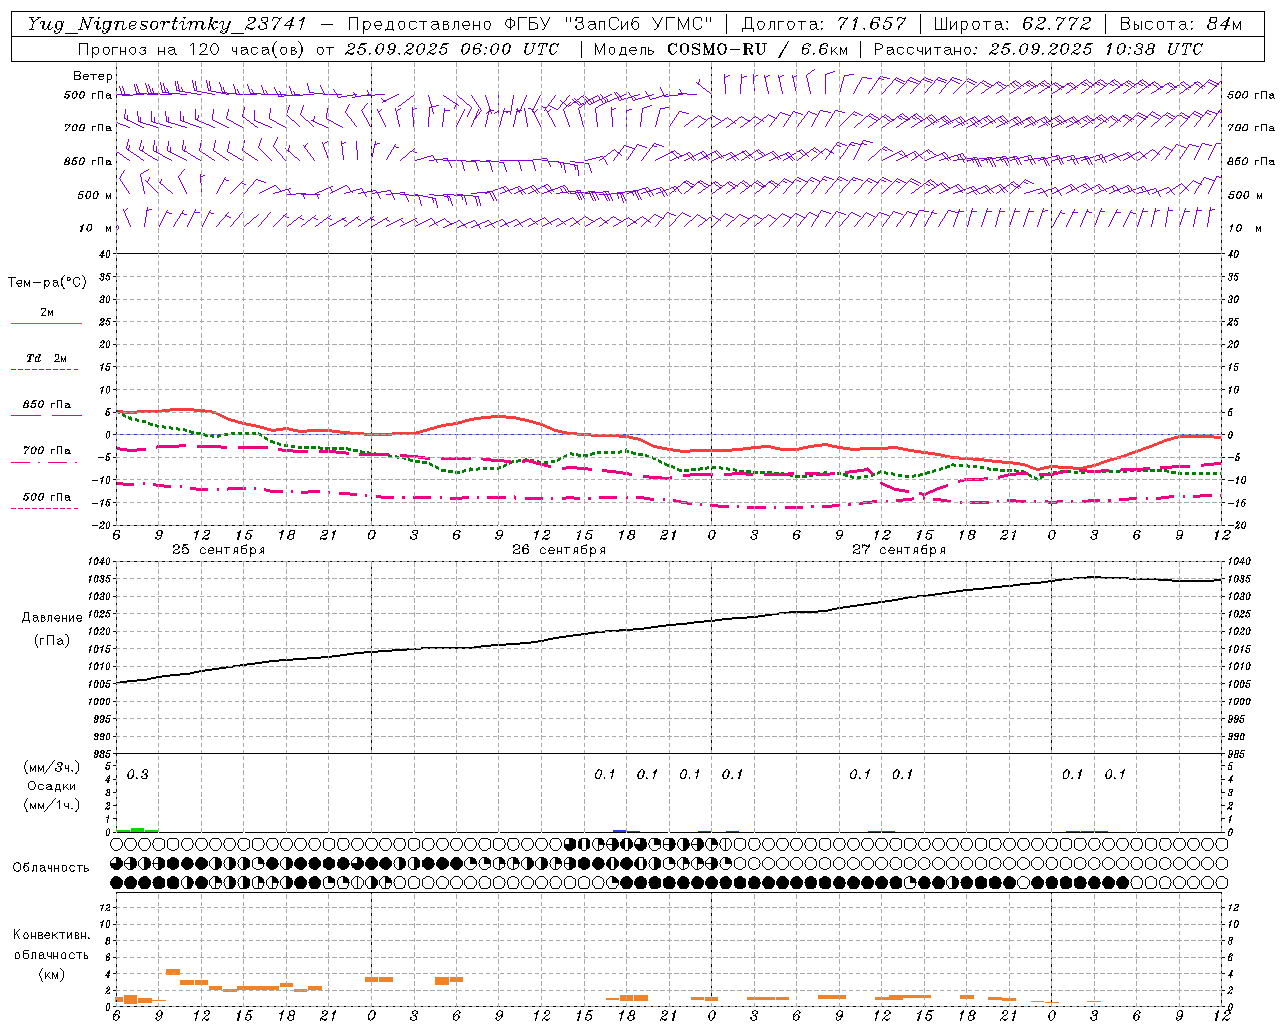This screenshot has height=1024, width=1280.
Task: Click 40 on the left temperature axis
Action: (x=104, y=253)
